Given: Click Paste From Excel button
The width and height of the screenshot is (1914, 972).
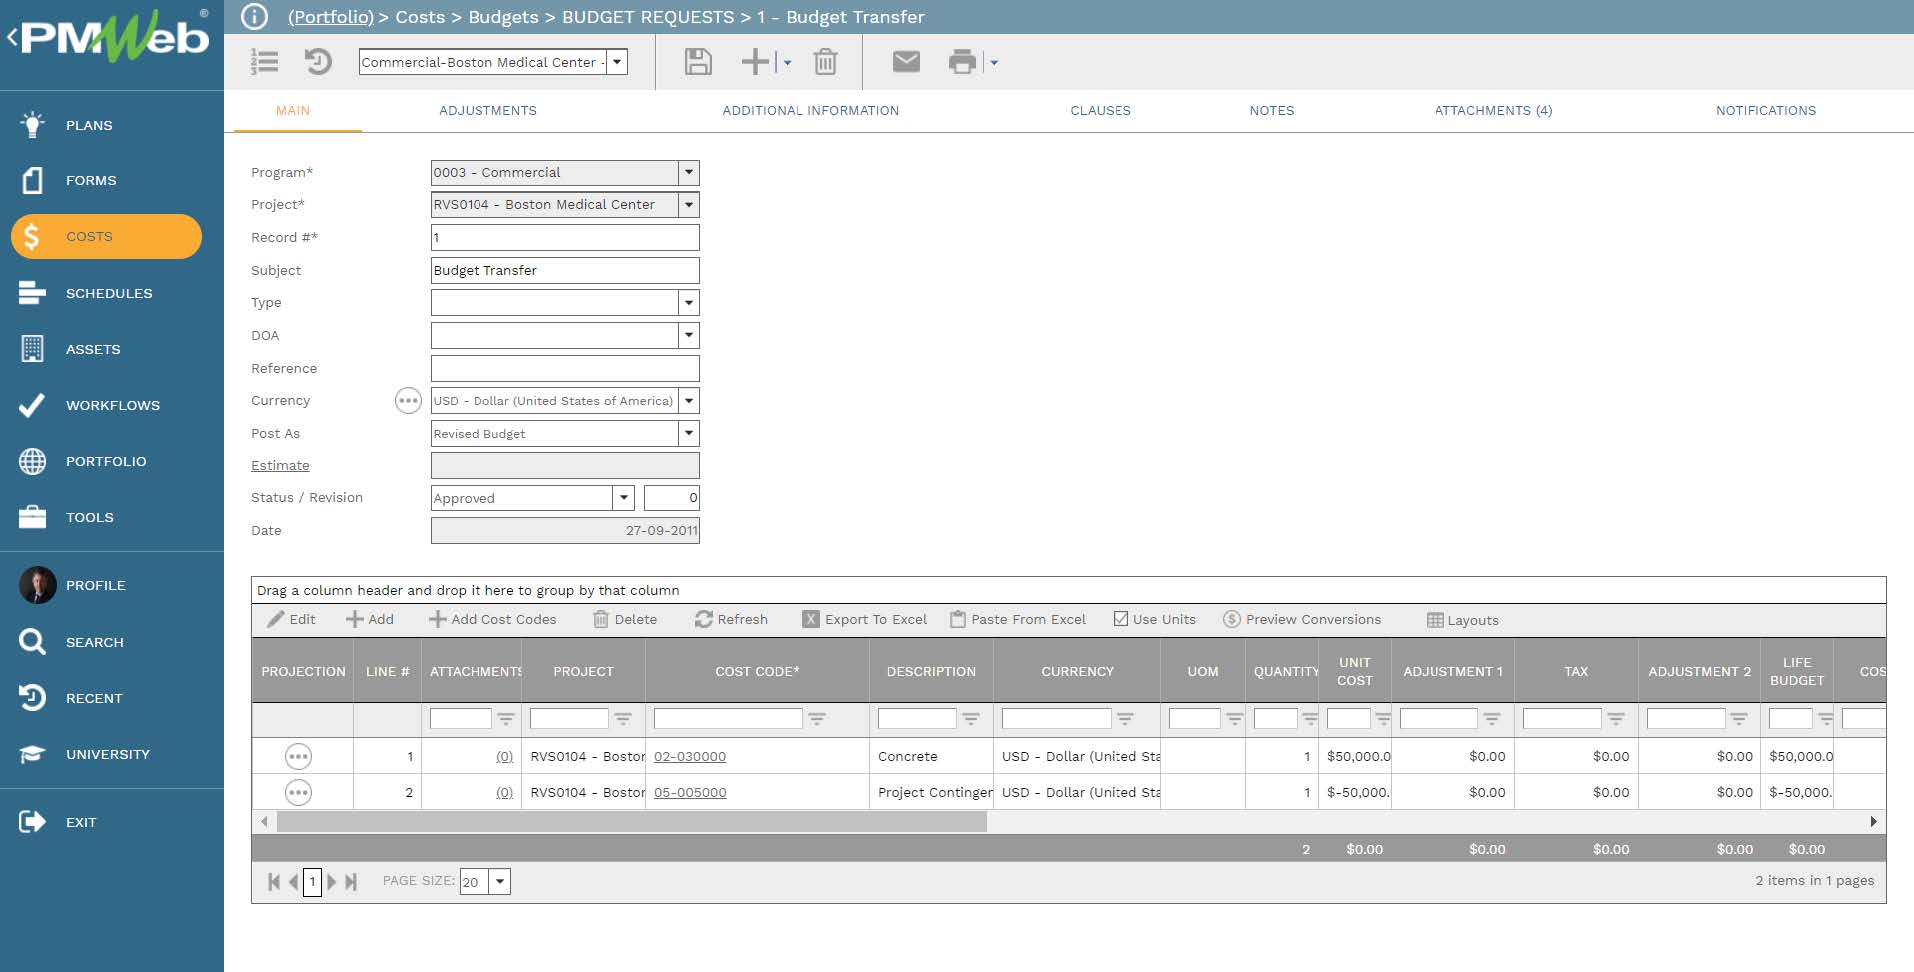Looking at the screenshot, I should coord(1018,619).
